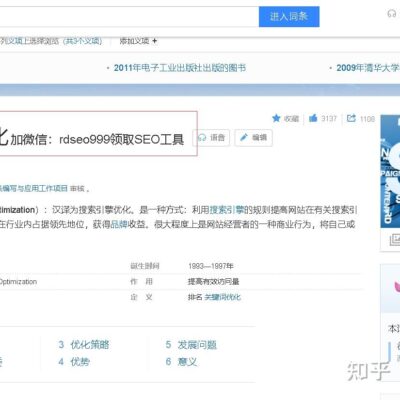
Task: Open the book cover thumbnail image
Action: [x=390, y=171]
